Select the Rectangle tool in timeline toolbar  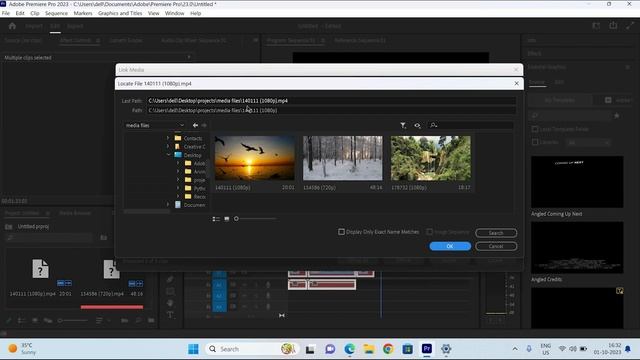coord(170,291)
